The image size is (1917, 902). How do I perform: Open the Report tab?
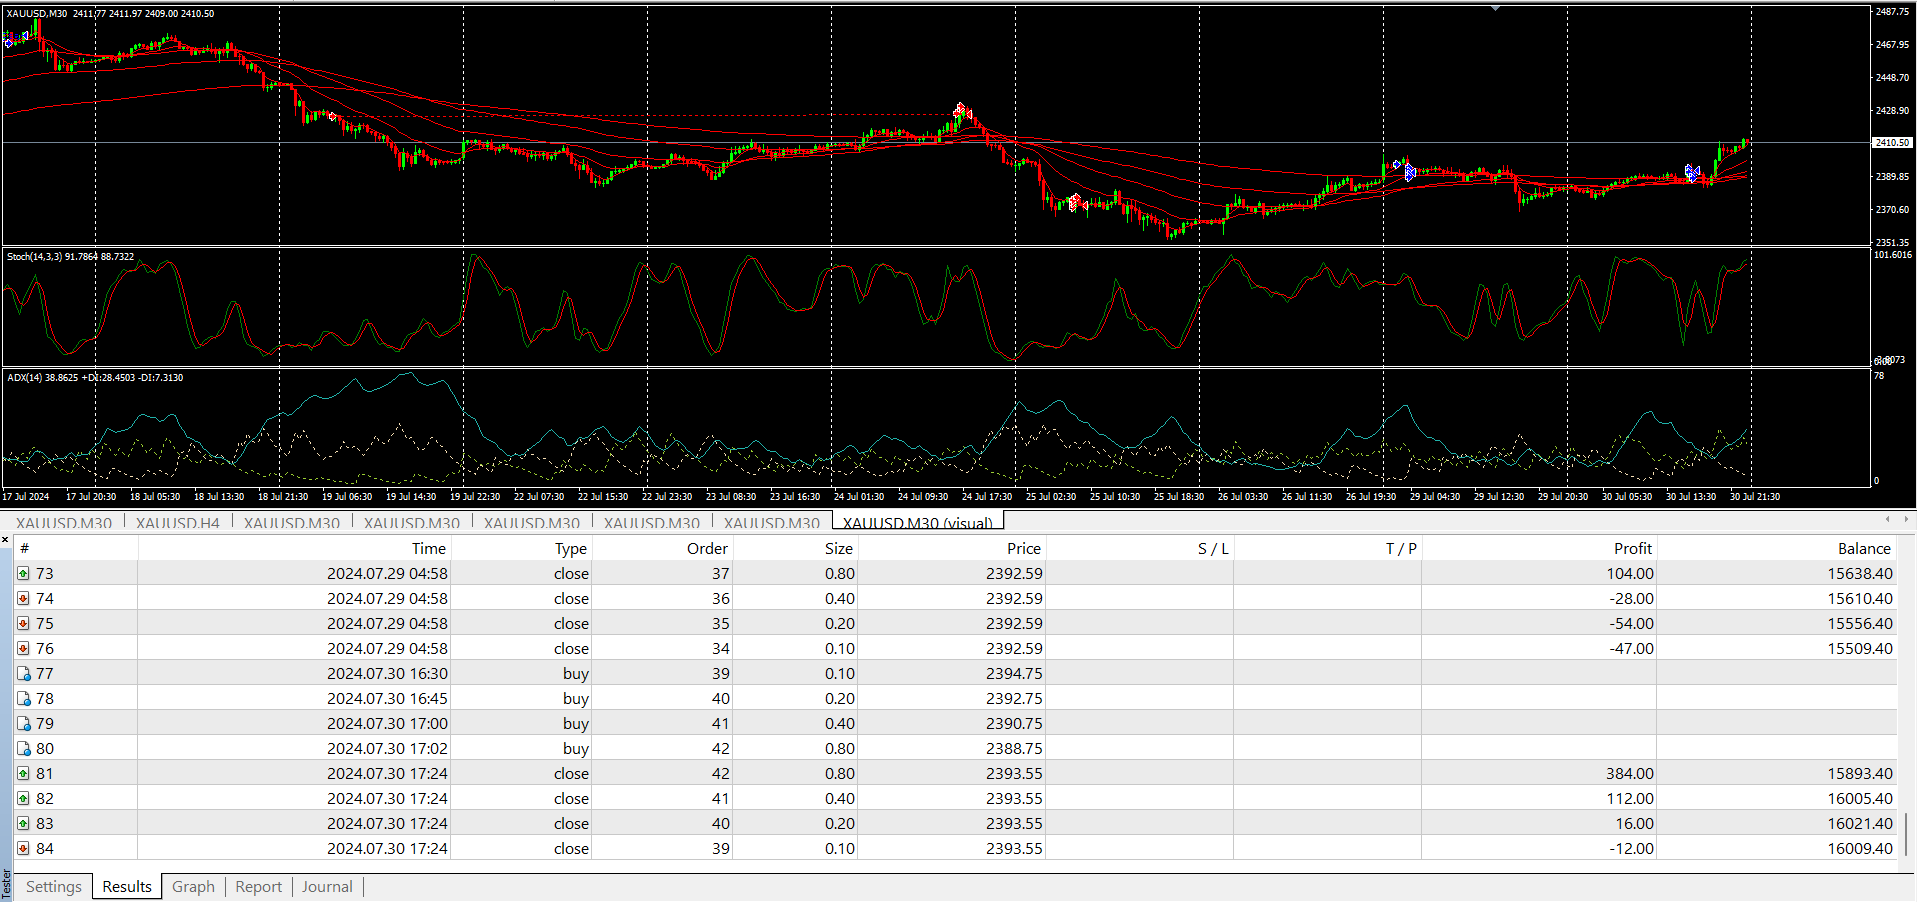point(258,887)
